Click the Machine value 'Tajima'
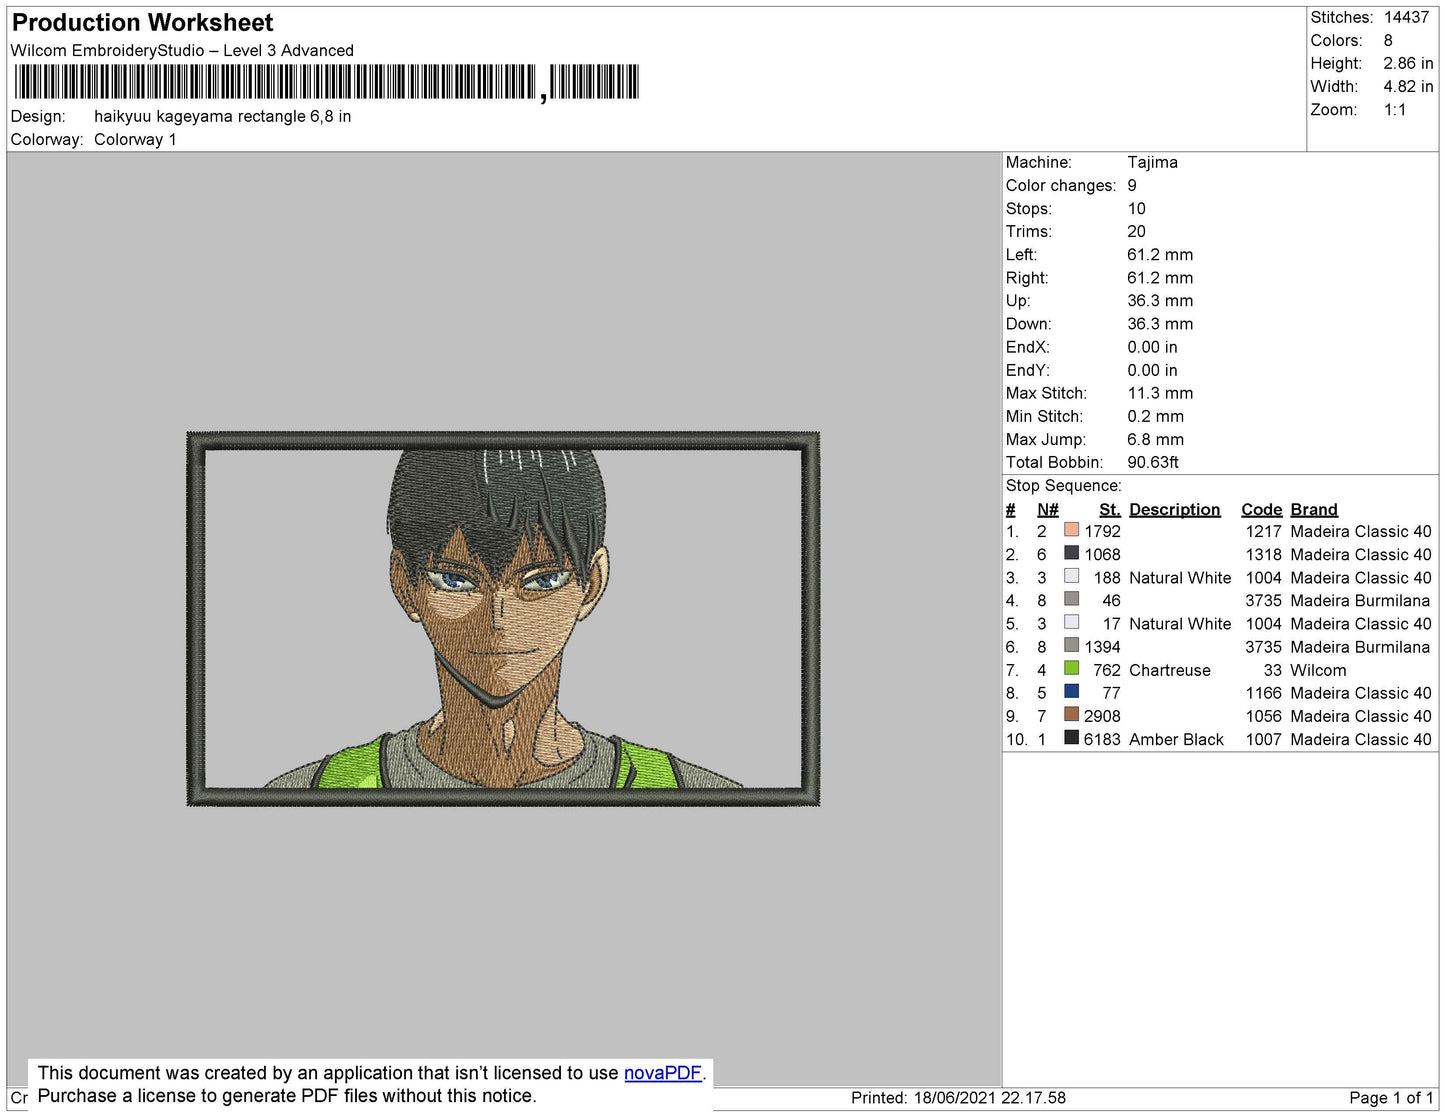This screenshot has height=1117, width=1445. click(1152, 162)
